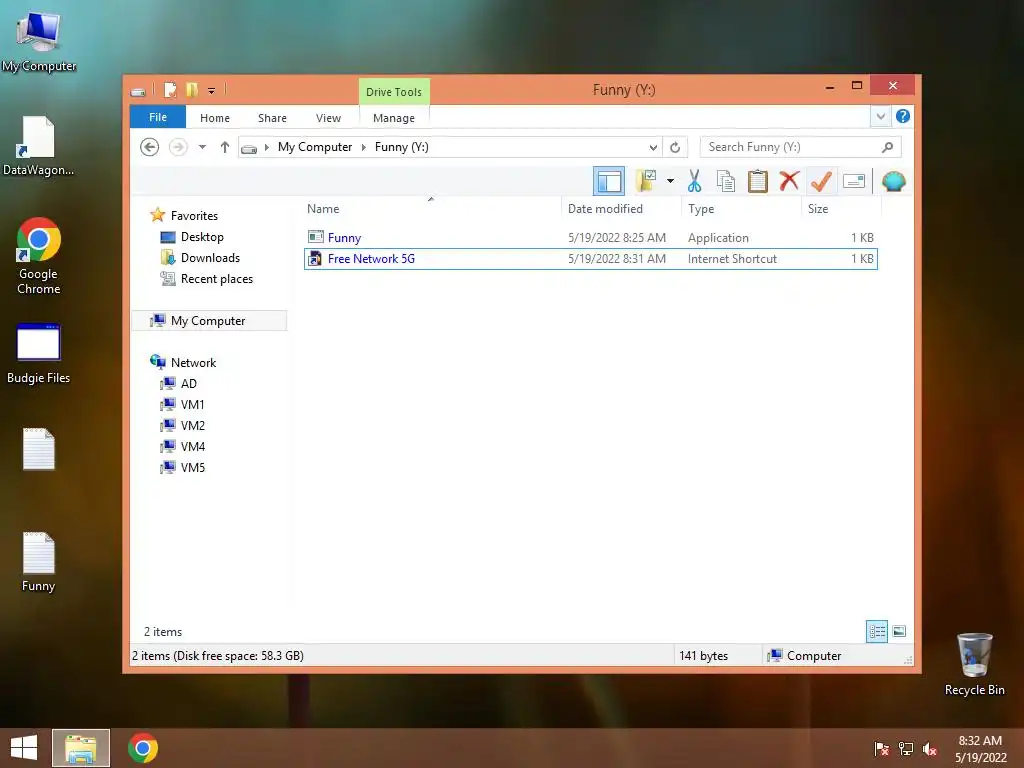The width and height of the screenshot is (1024, 768).
Task: Switch to the Home ribbon tab
Action: pyautogui.click(x=215, y=118)
